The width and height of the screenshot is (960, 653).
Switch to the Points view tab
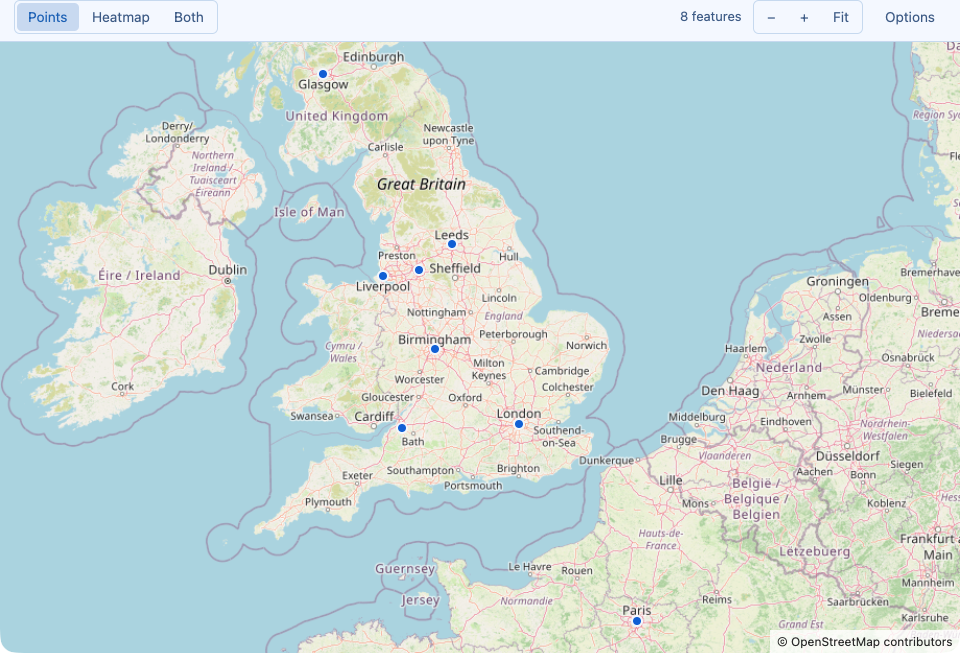pyautogui.click(x=48, y=17)
